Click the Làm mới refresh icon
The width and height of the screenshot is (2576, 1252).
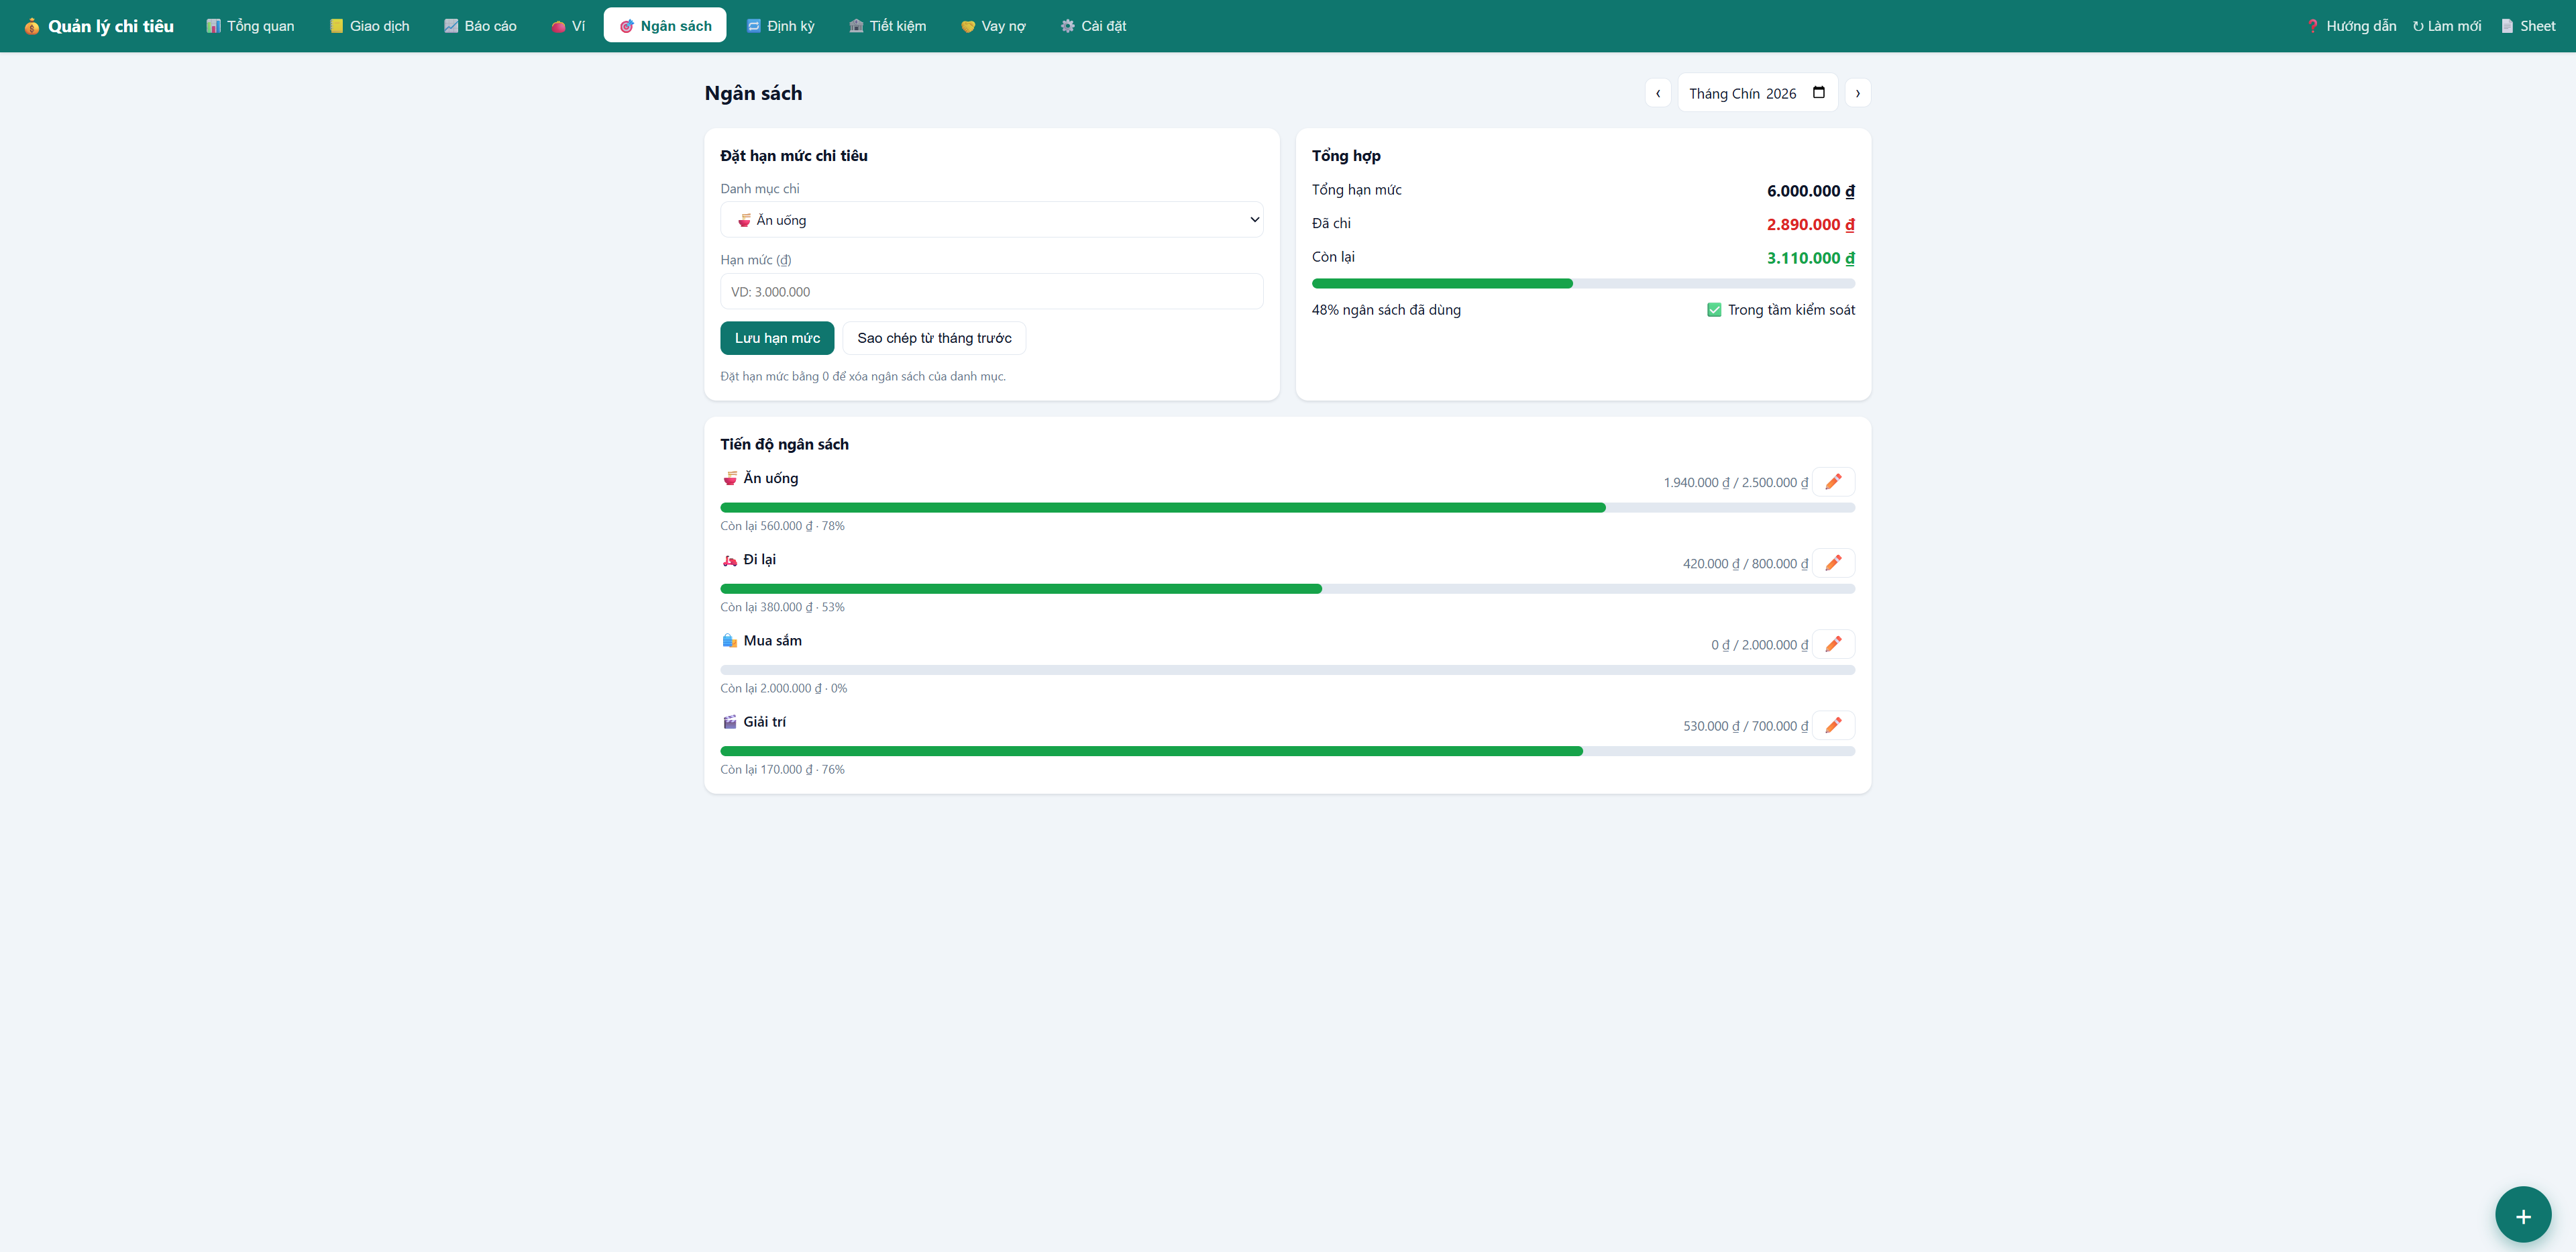click(2418, 27)
